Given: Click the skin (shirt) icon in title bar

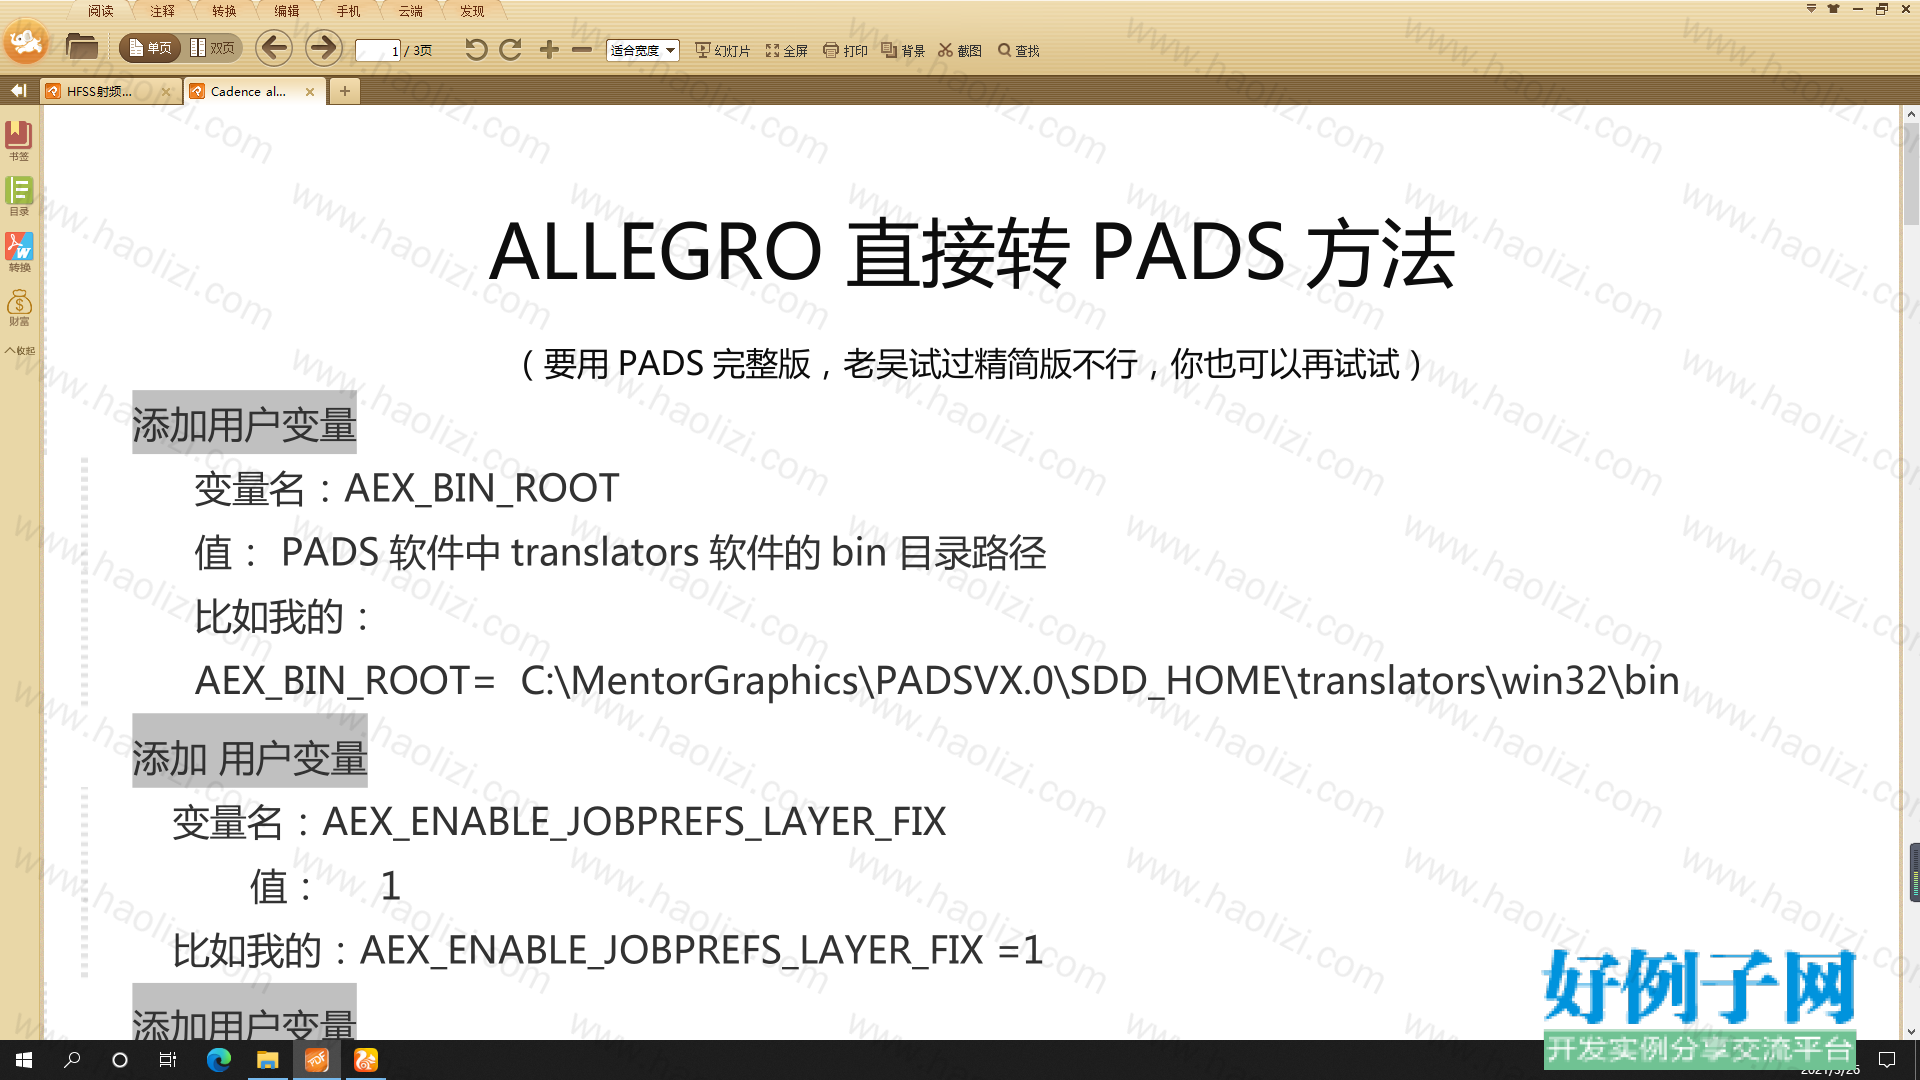Looking at the screenshot, I should [1834, 9].
